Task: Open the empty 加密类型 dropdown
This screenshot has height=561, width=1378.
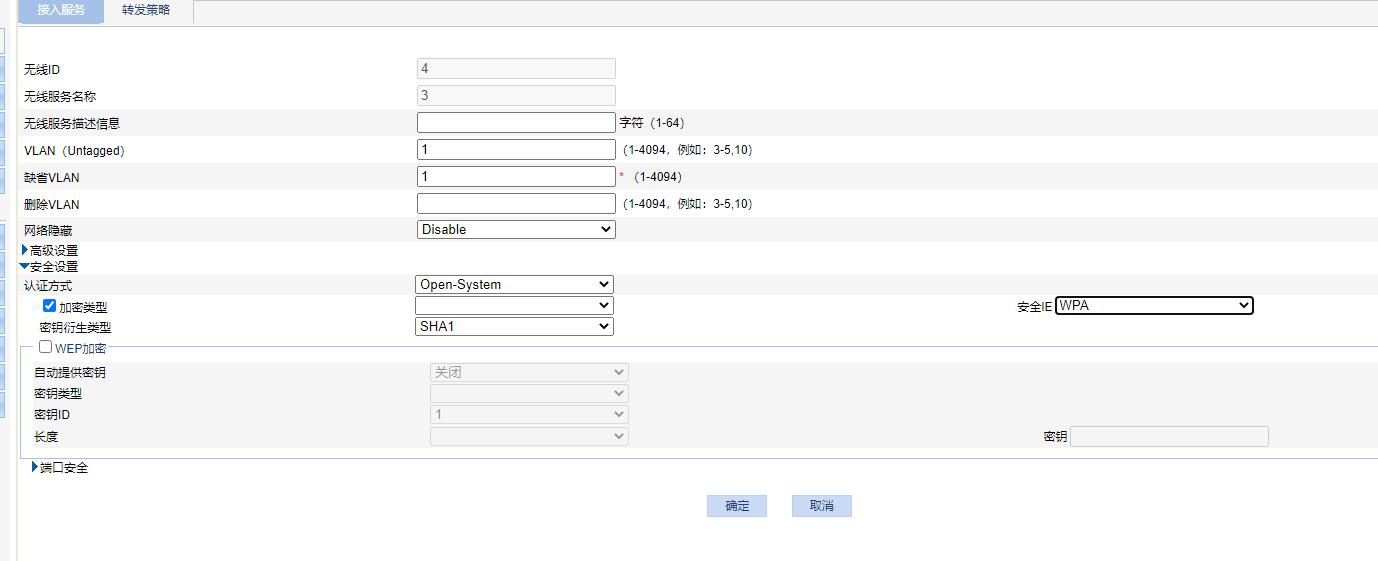Action: click(514, 305)
